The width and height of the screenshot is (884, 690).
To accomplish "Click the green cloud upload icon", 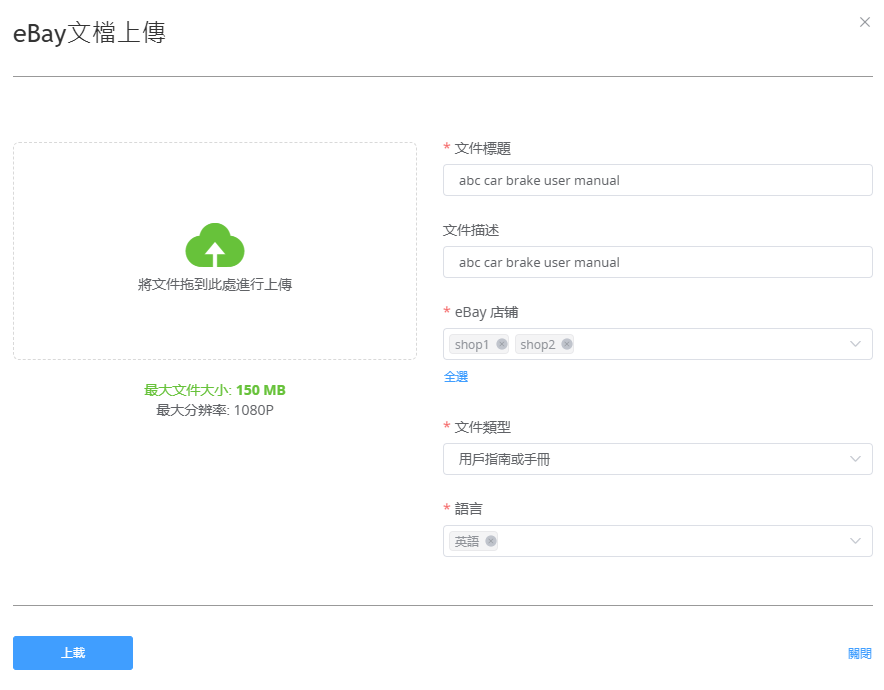I will pyautogui.click(x=215, y=245).
